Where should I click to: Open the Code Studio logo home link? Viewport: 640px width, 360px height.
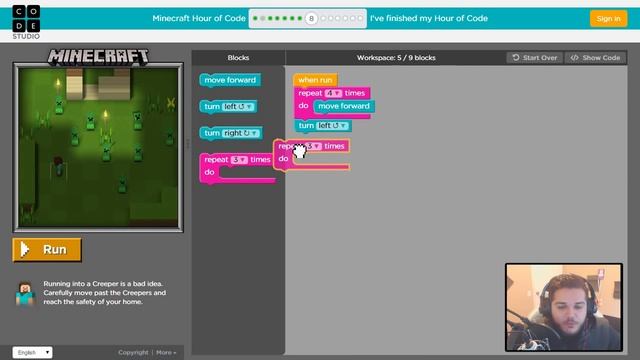[26, 22]
